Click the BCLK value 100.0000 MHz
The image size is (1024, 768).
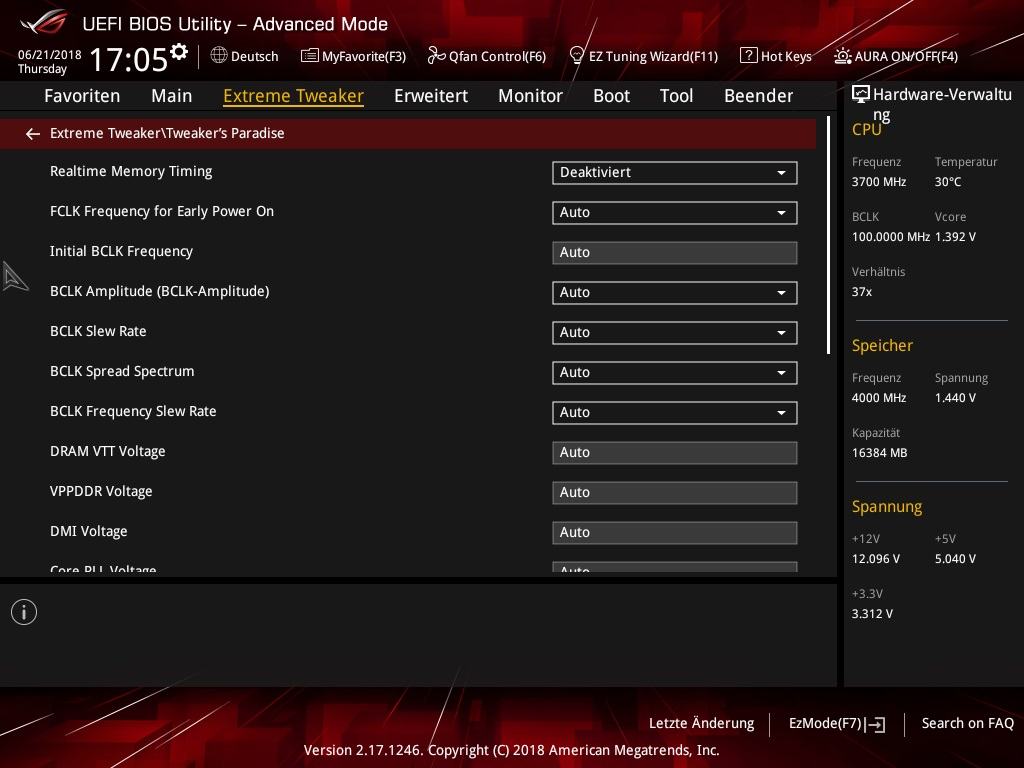point(891,236)
